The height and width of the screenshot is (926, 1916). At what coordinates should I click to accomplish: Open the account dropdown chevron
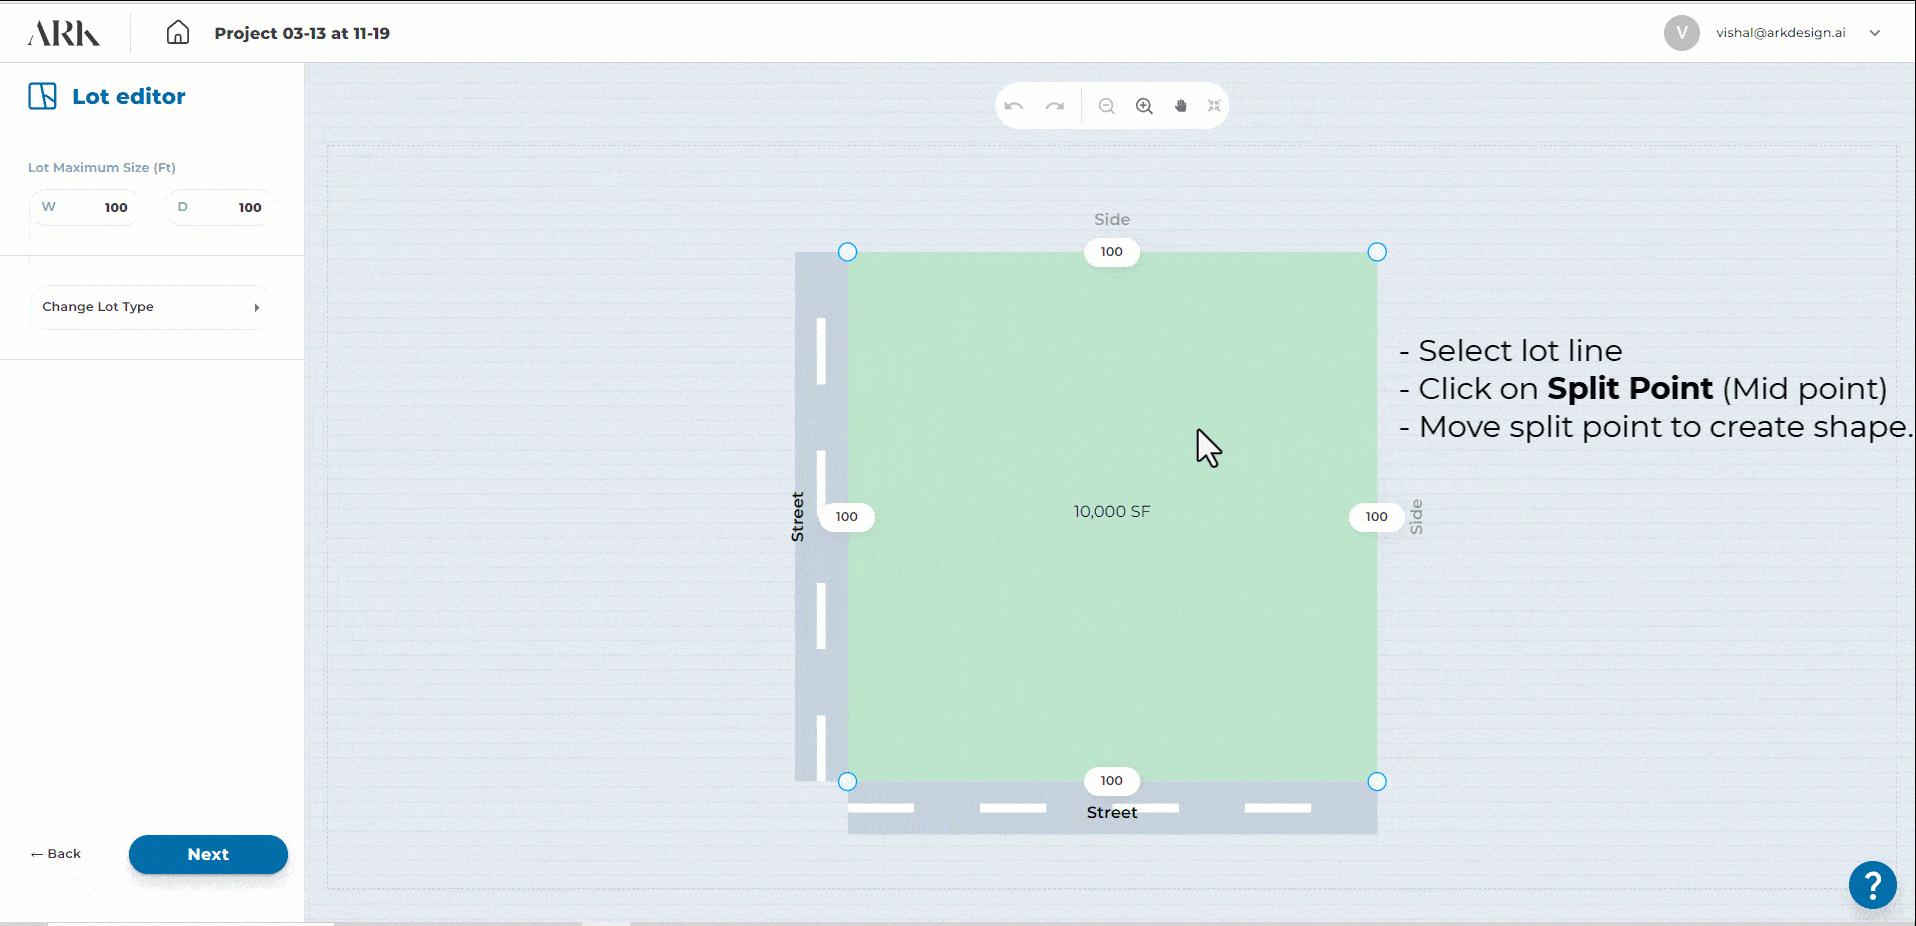click(x=1875, y=33)
